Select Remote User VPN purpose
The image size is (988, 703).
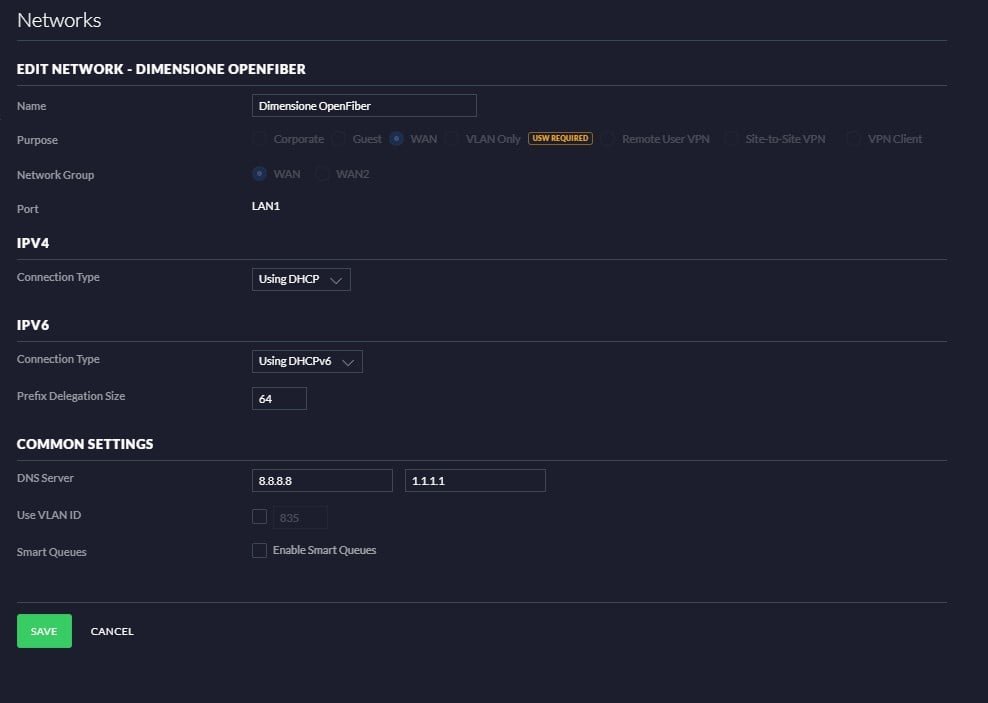tap(608, 139)
